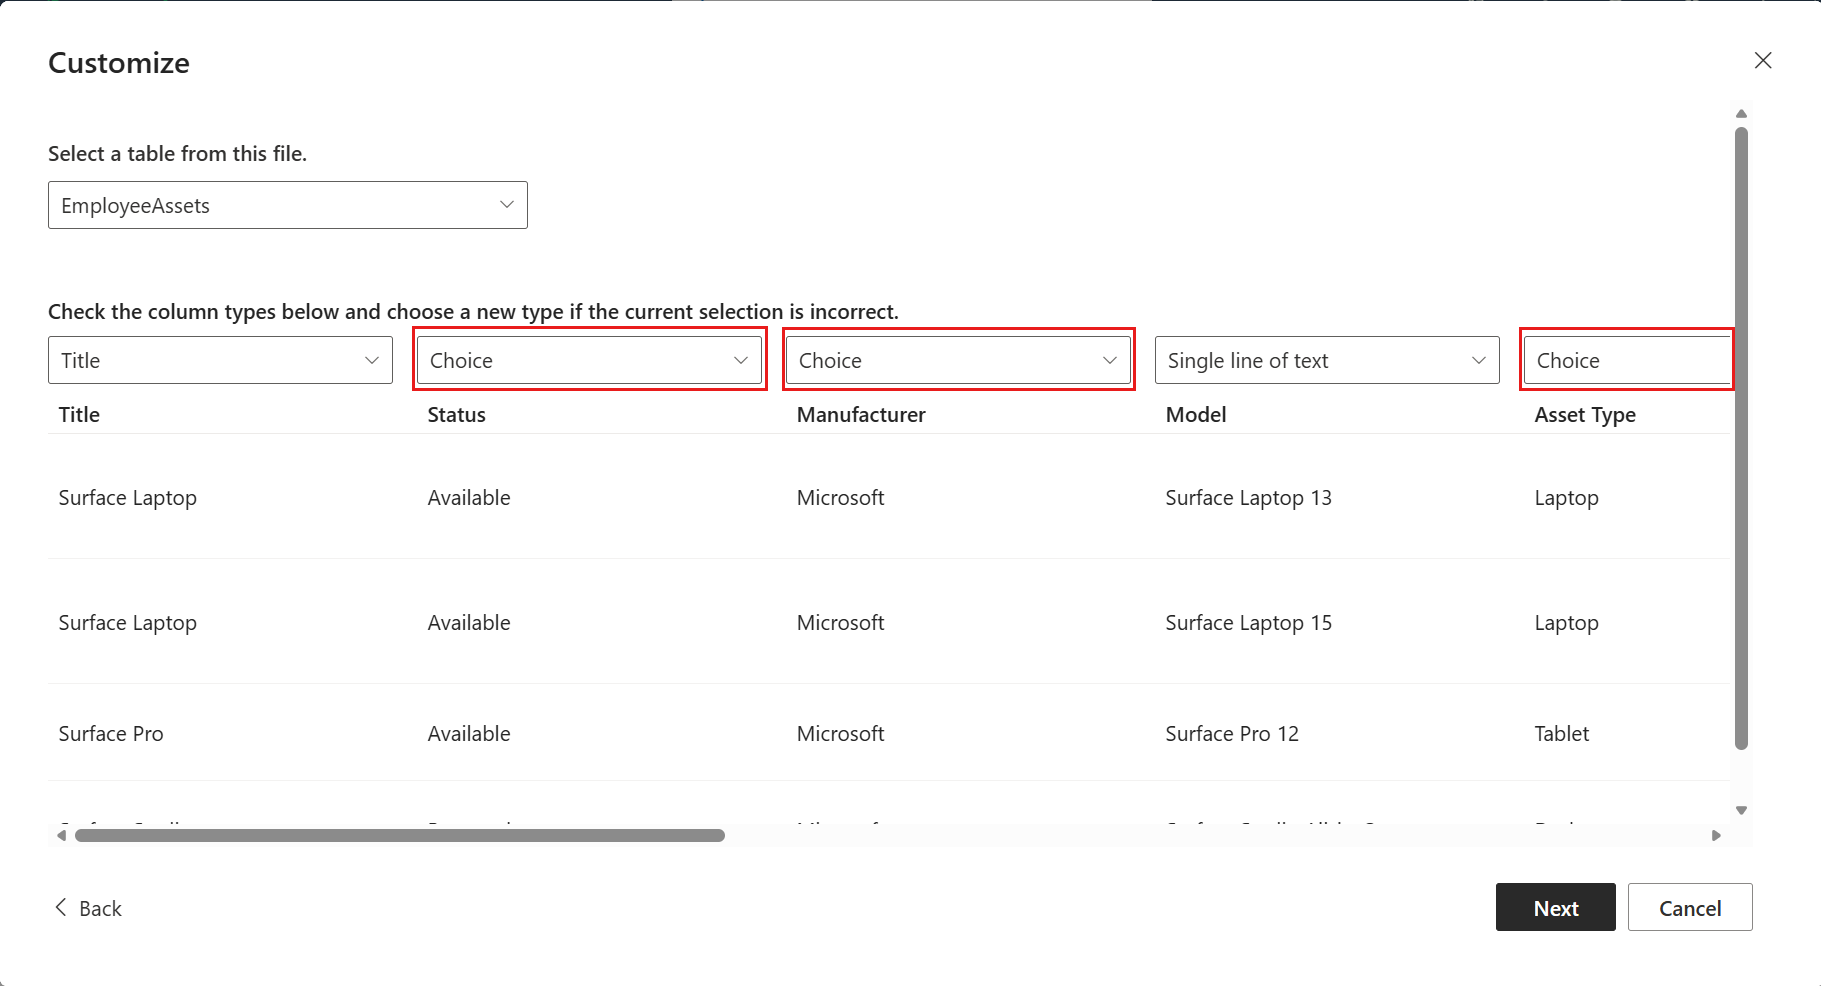Click Laptop cell in Surface Laptop 15 row
Viewport: 1821px width, 986px height.
[1566, 622]
